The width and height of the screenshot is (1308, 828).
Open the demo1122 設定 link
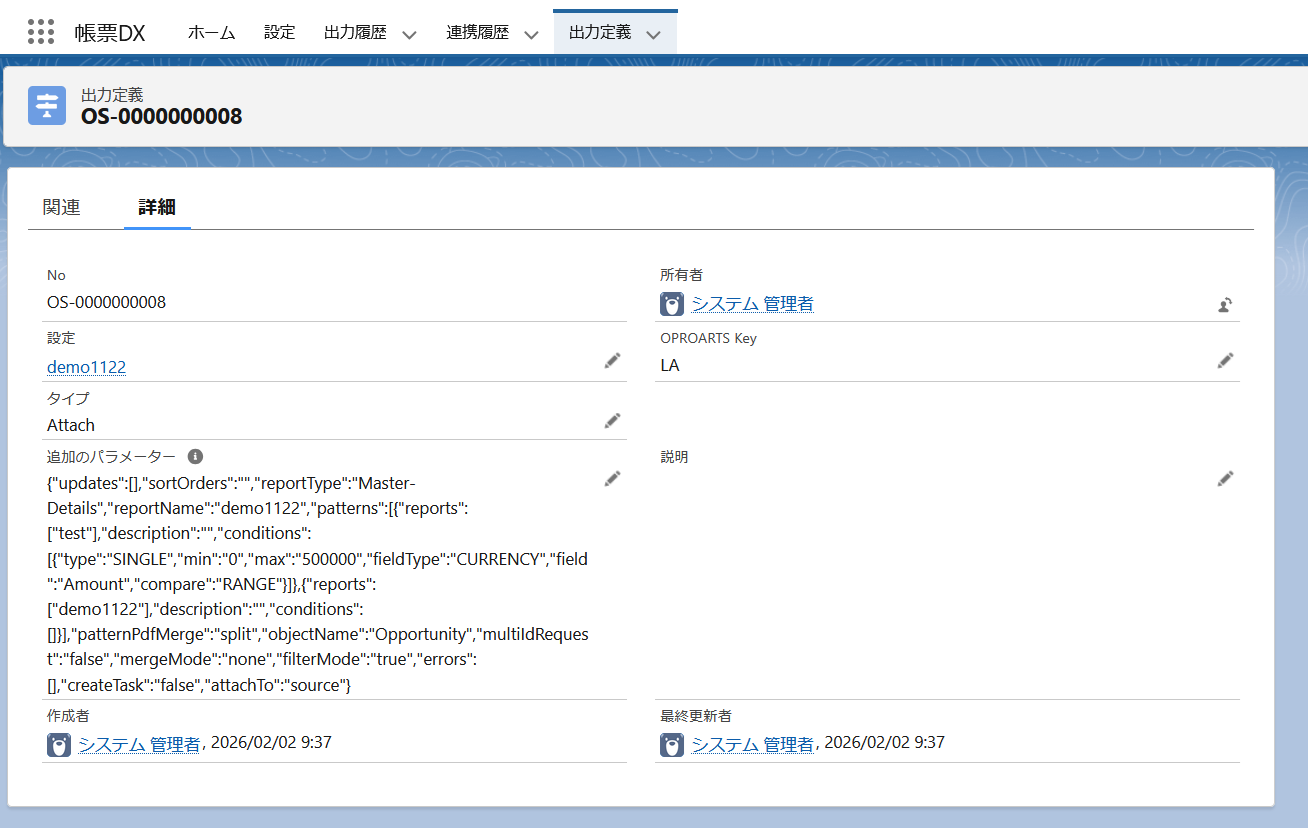[x=87, y=367]
